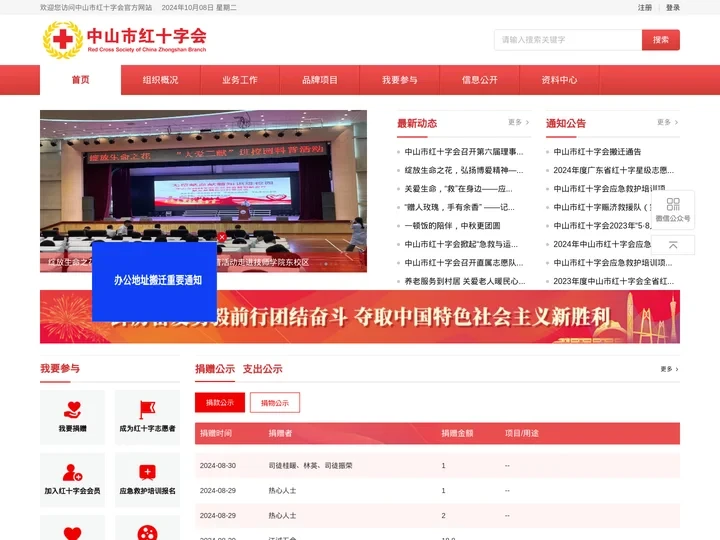Expand 更多 in 通知公告 section
Viewport: 720px width, 540px height.
(x=667, y=122)
